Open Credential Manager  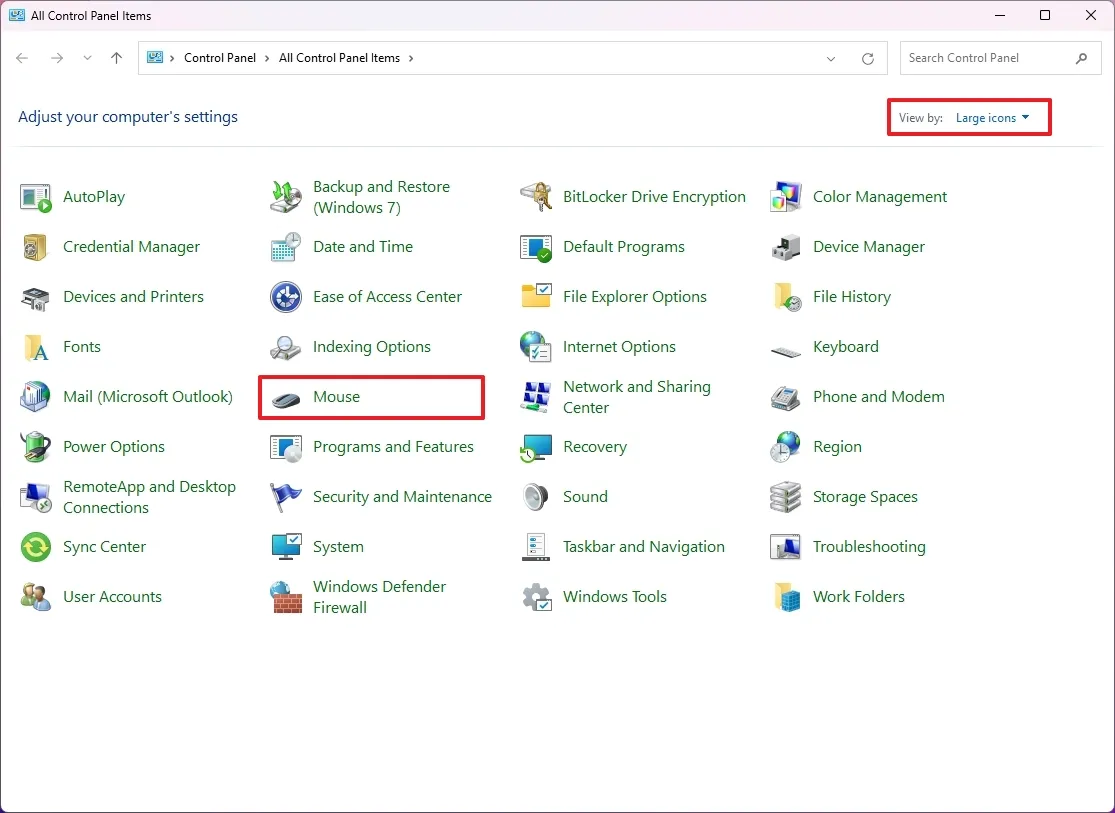[x=131, y=247]
